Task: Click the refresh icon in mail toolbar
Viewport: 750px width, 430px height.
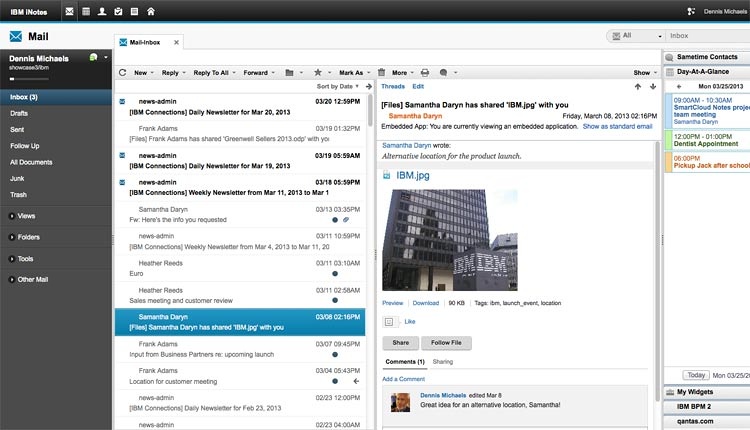Action: (123, 73)
